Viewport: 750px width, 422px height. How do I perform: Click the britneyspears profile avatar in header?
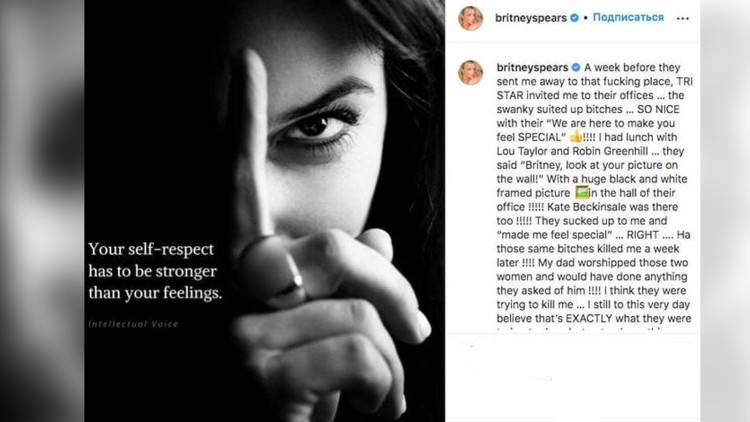470,18
